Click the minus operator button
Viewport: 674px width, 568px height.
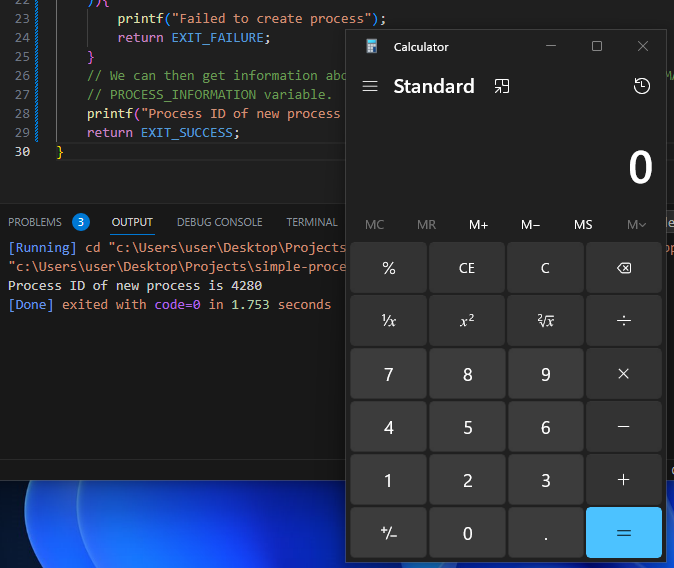[x=624, y=427]
